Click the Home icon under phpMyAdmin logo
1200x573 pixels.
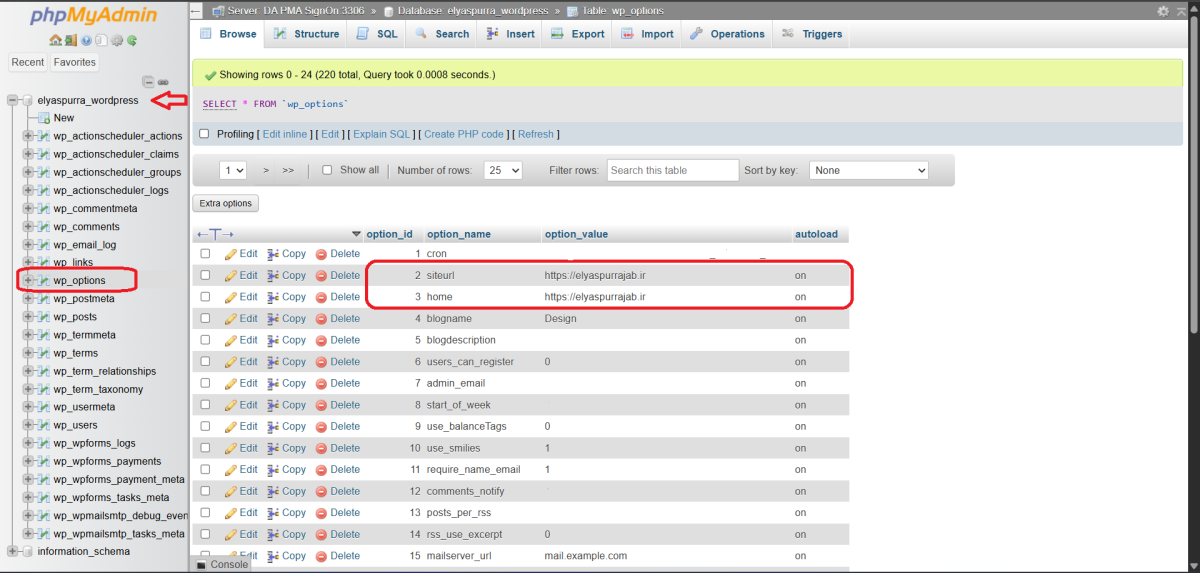(56, 41)
